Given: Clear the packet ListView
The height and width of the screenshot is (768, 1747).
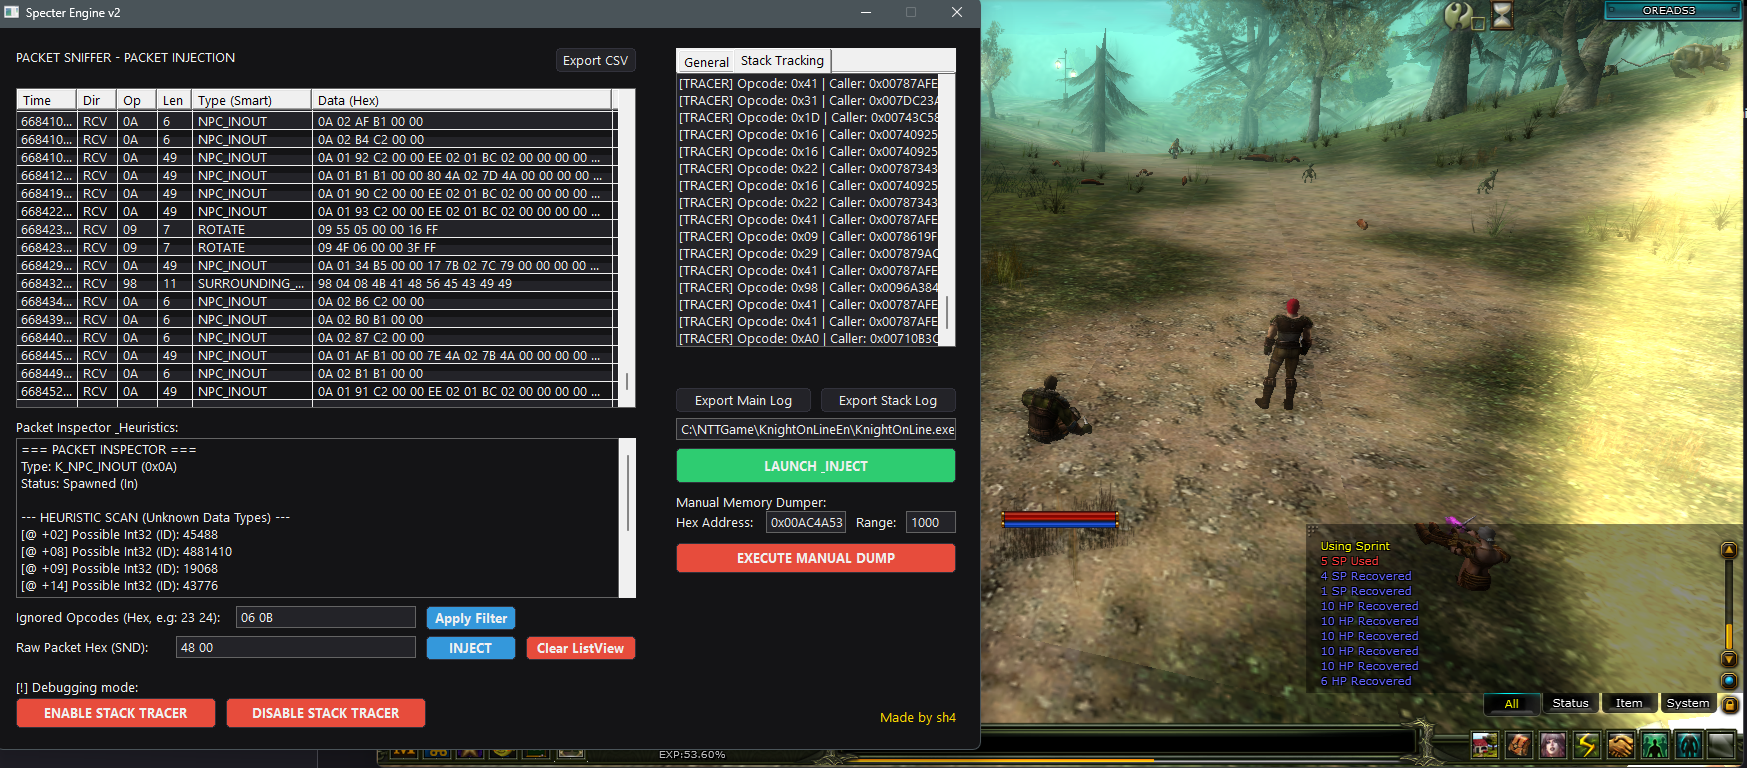Looking at the screenshot, I should point(580,648).
